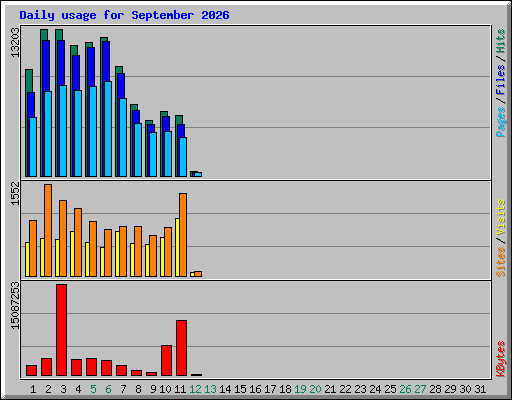Click the yellow Visits bar for day 11
The height and width of the screenshot is (400, 512).
tap(177, 247)
